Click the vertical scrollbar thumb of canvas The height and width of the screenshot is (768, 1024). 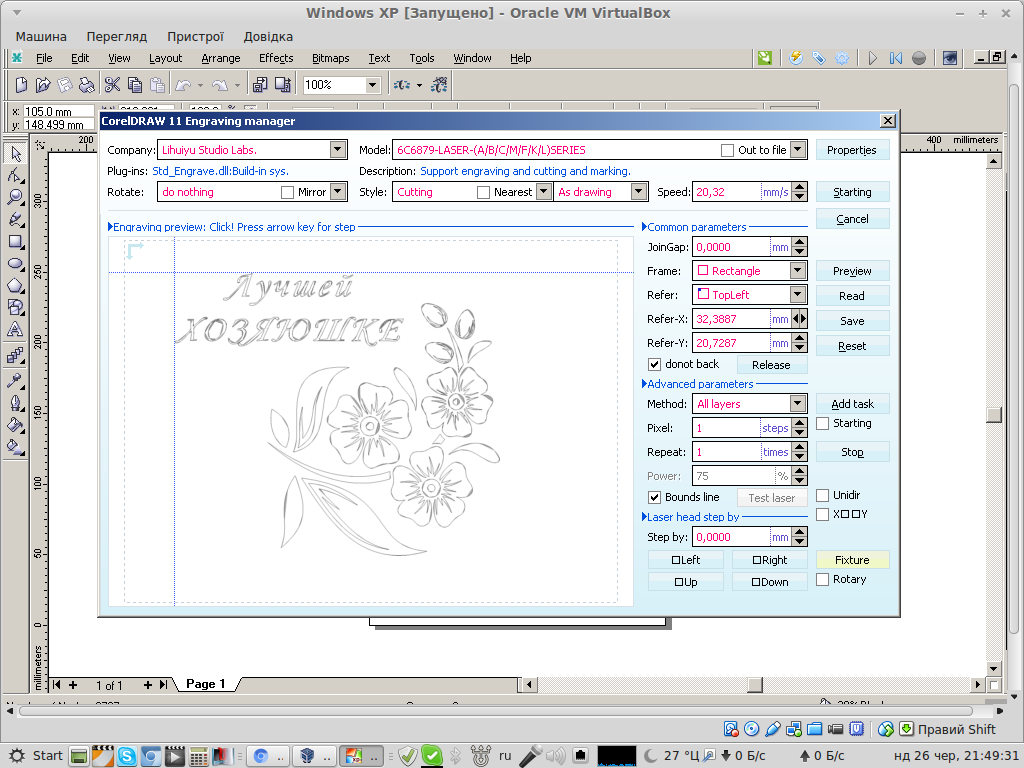coord(994,414)
